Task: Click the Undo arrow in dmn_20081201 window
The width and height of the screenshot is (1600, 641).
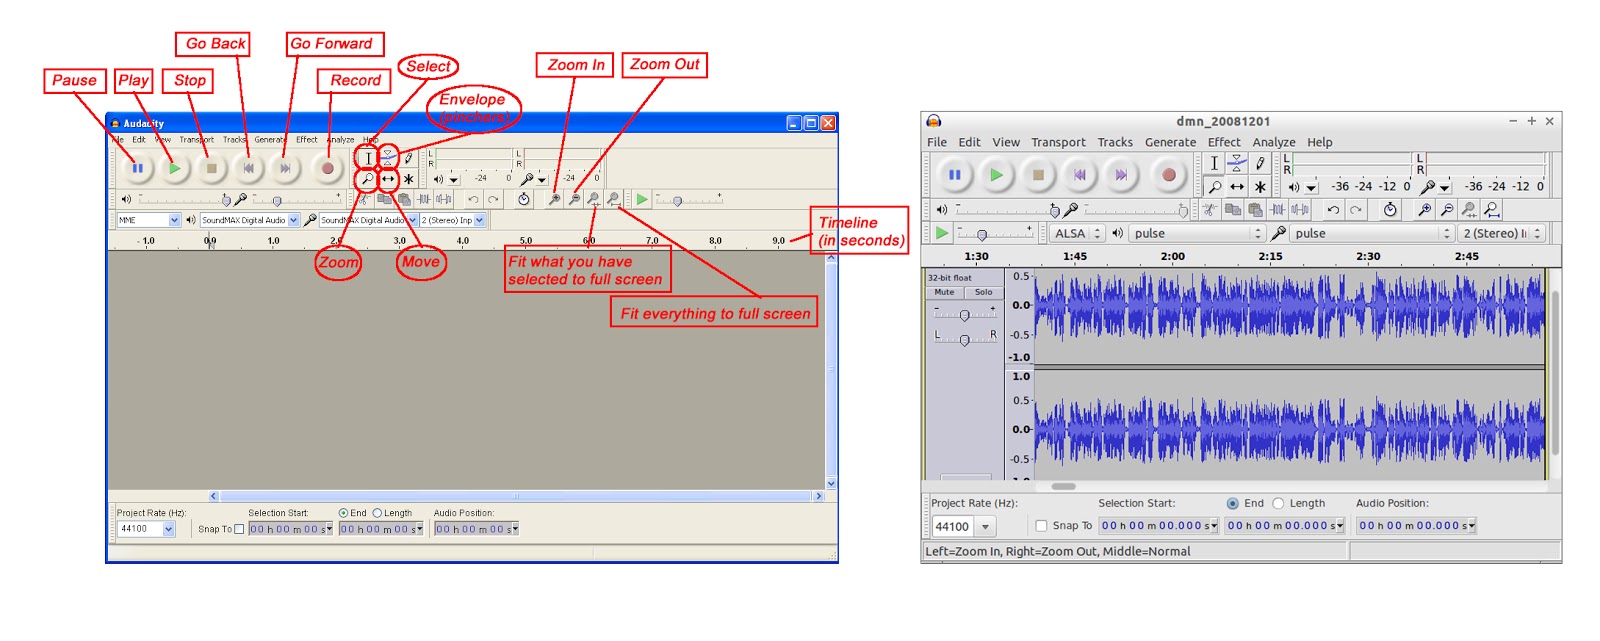Action: pos(1333,210)
